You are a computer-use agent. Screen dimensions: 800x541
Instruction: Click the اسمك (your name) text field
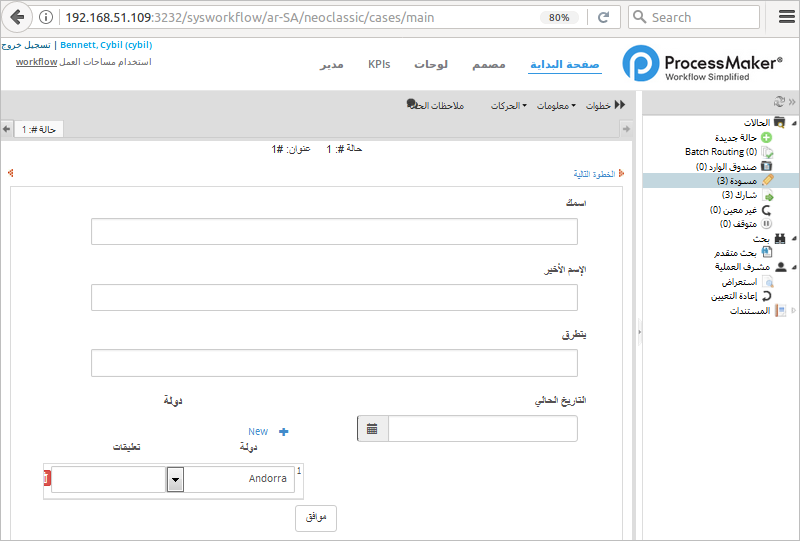point(334,232)
